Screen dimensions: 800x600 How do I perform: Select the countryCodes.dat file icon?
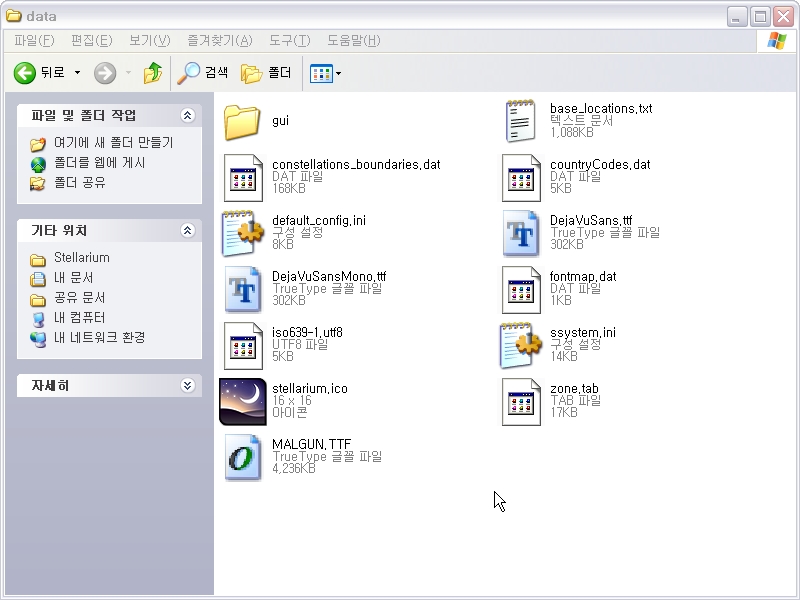[521, 178]
